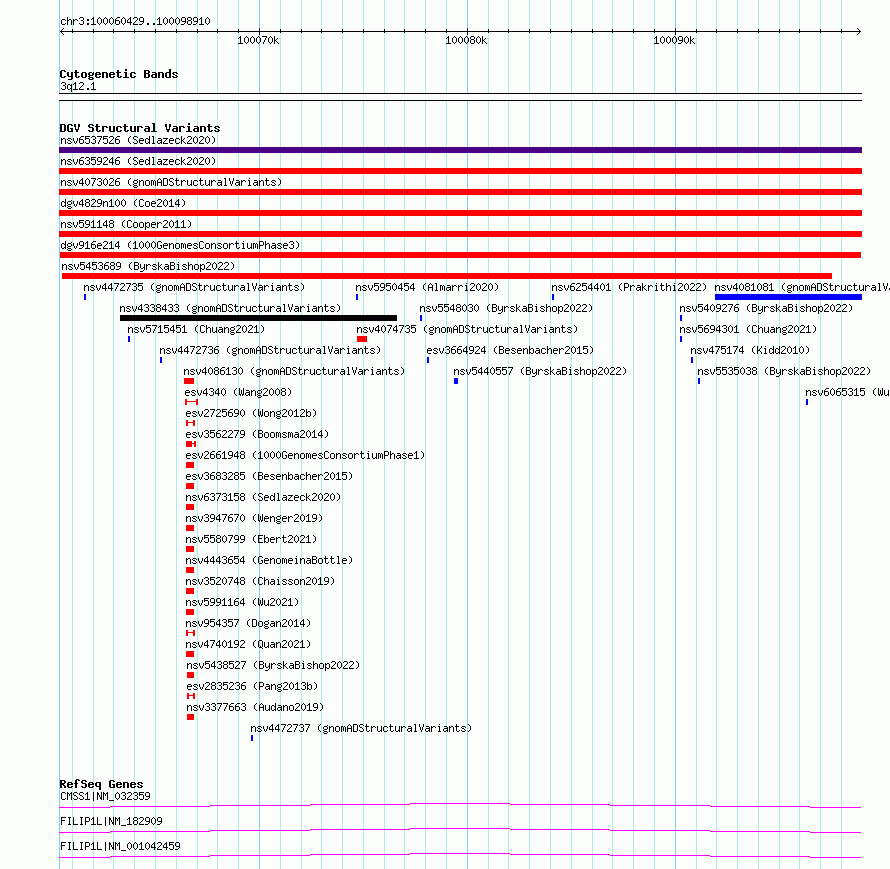890x869 pixels.
Task: Open the nsv6065315 variant label
Action: click(847, 392)
